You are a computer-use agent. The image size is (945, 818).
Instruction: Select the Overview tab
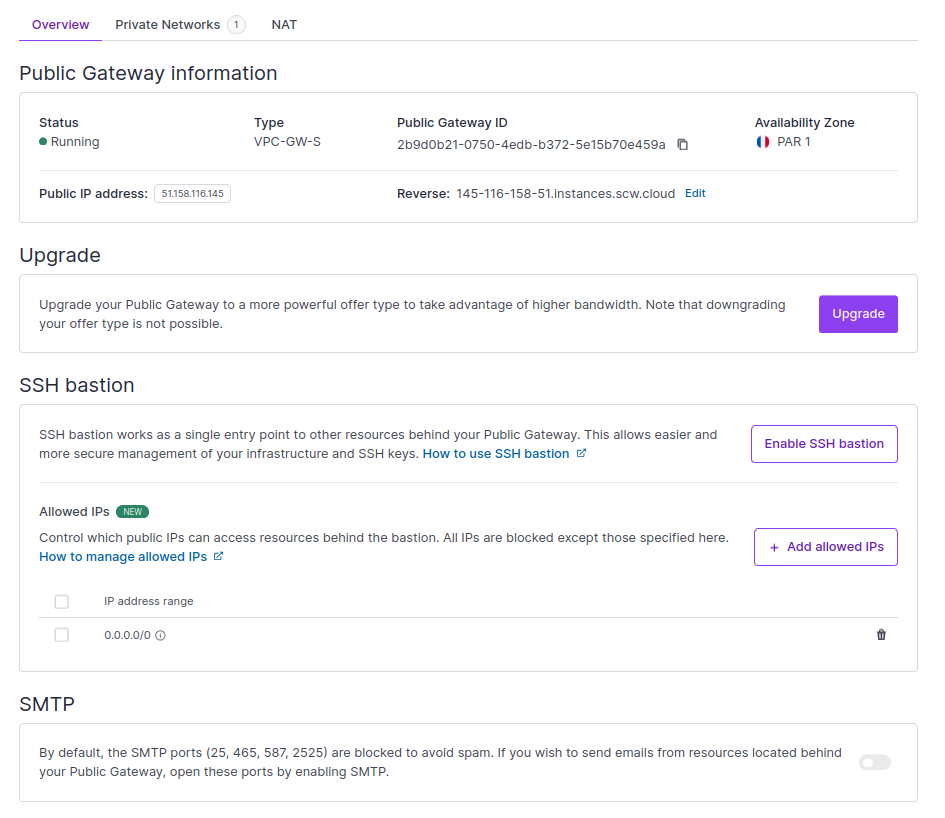pos(60,24)
